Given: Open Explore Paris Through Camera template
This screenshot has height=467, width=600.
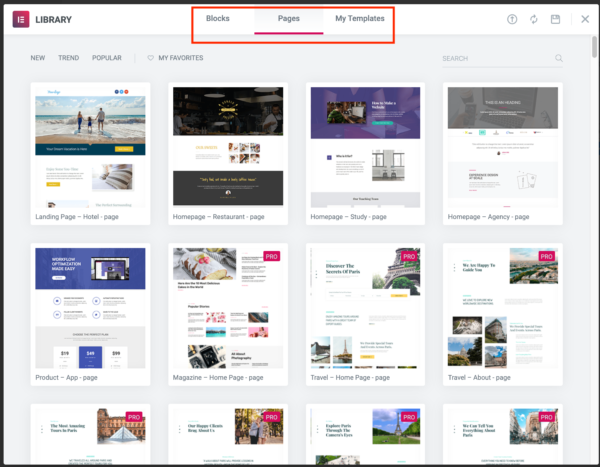Looking at the screenshot, I should coord(365,436).
